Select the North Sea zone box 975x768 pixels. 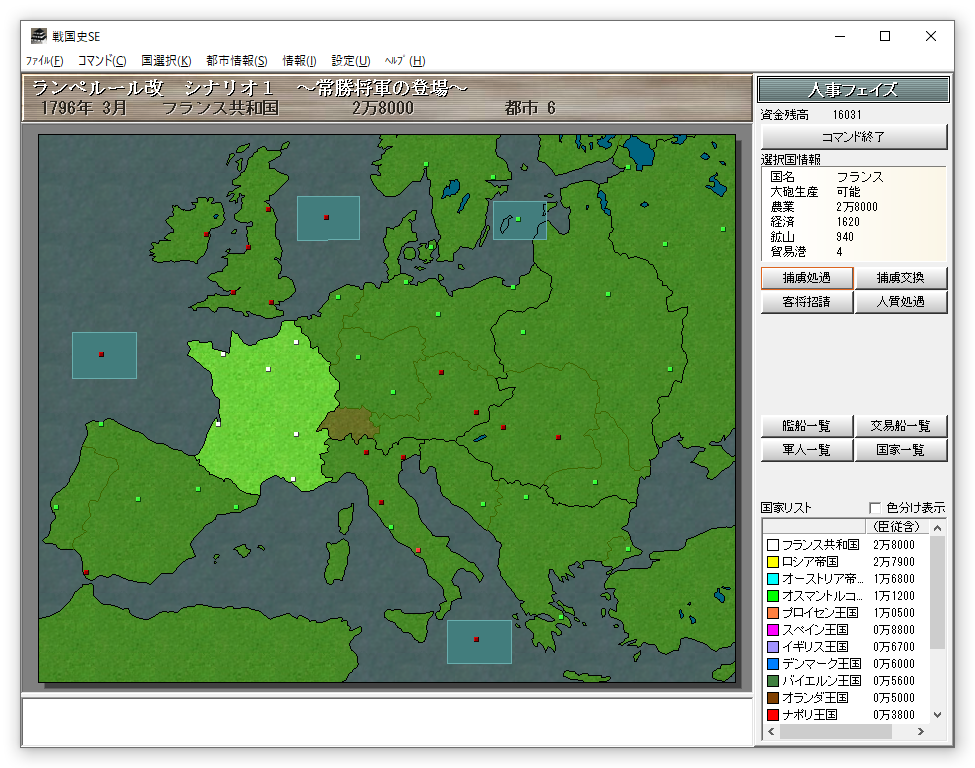click(328, 218)
